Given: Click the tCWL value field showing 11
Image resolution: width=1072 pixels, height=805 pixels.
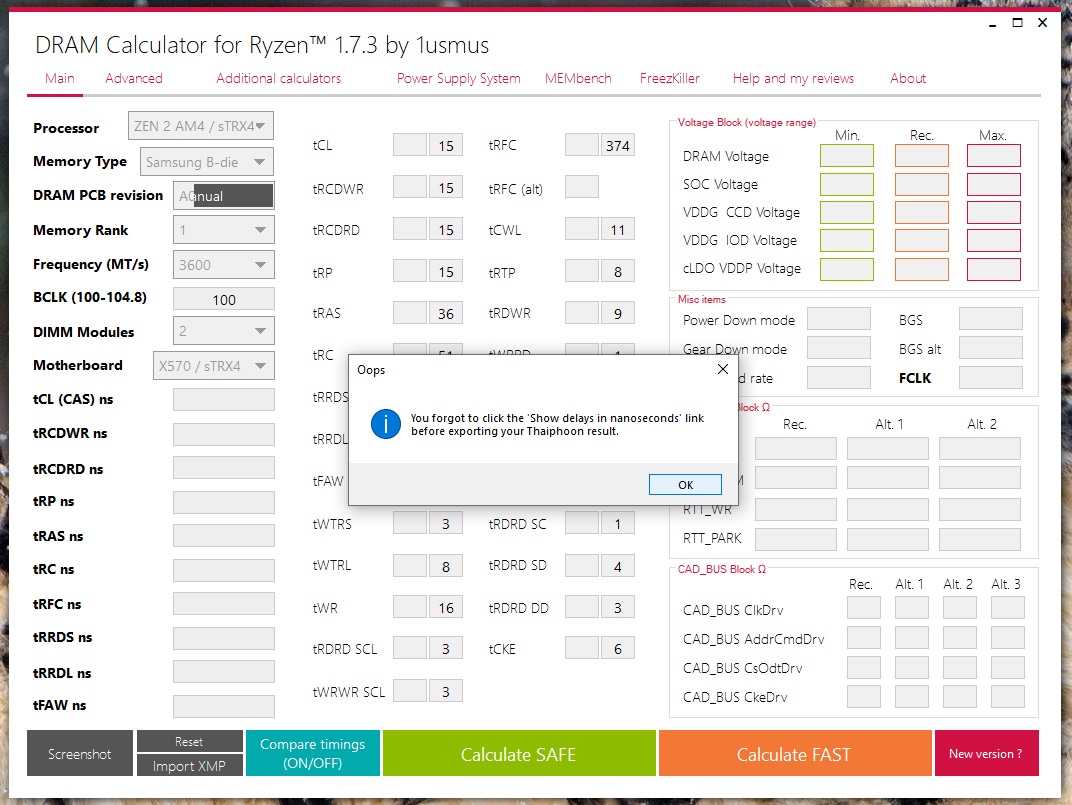Looking at the screenshot, I should tap(617, 230).
